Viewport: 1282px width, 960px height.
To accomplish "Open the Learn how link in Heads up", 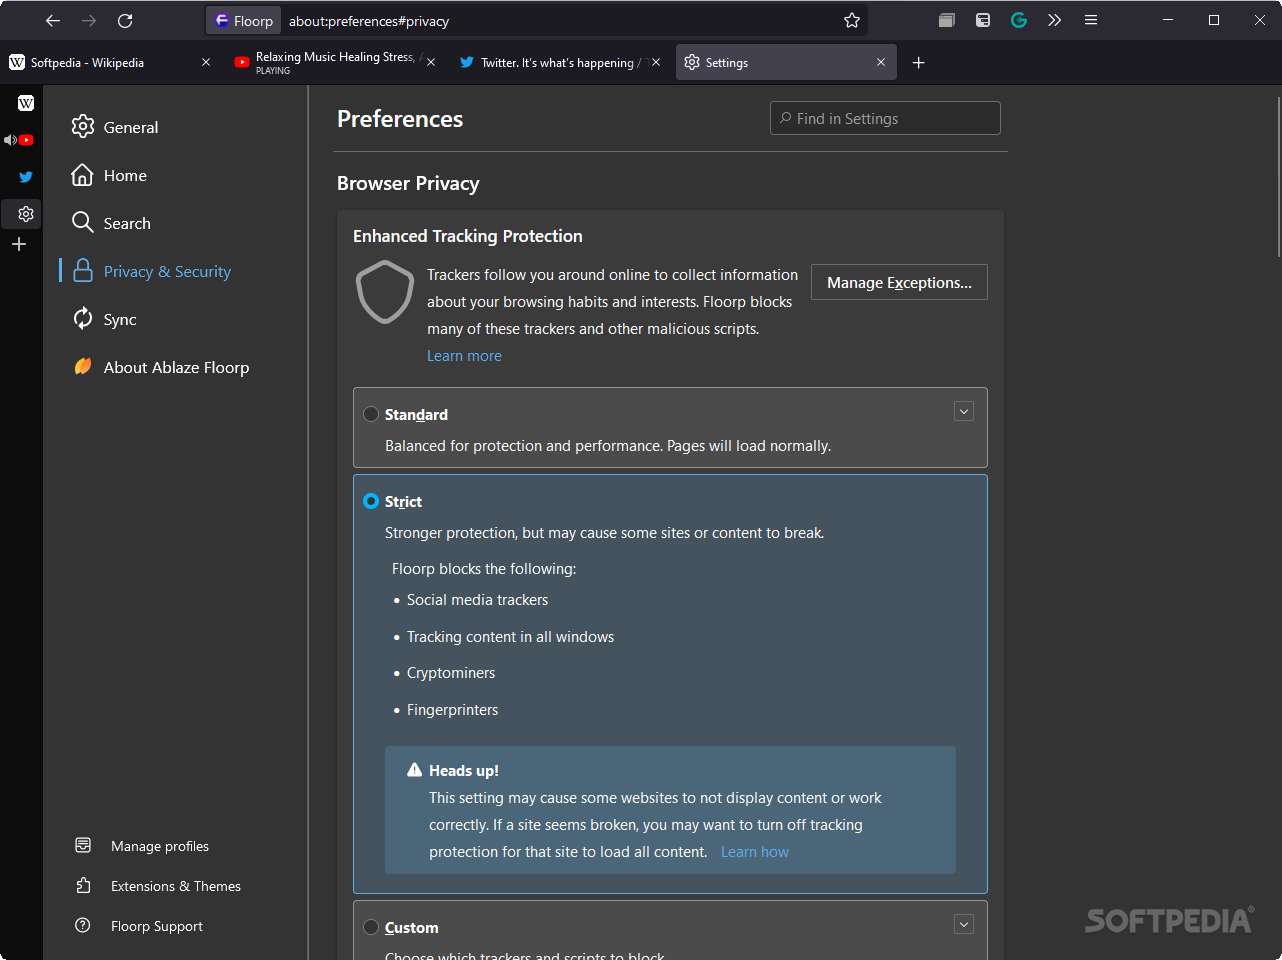I will pos(755,852).
